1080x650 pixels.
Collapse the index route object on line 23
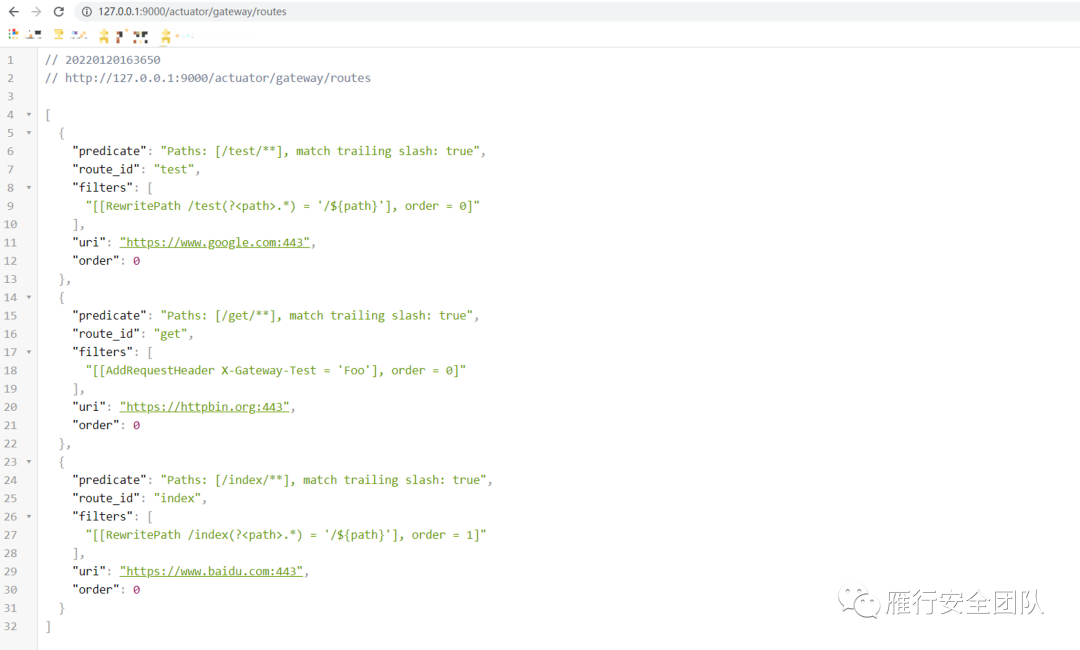pos(29,462)
